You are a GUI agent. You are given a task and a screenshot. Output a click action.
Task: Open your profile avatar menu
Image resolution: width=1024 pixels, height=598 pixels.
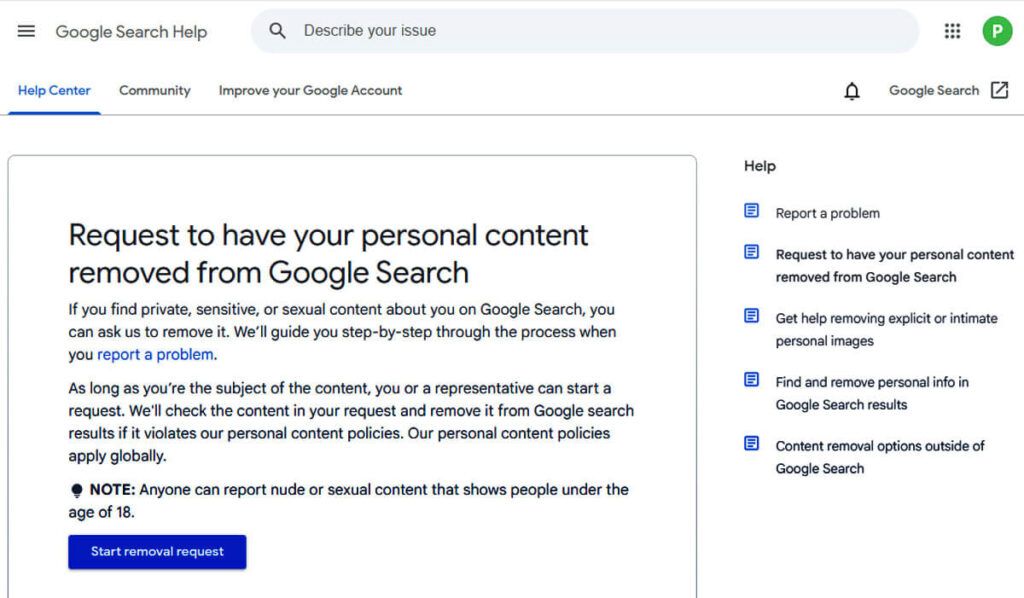click(x=997, y=31)
